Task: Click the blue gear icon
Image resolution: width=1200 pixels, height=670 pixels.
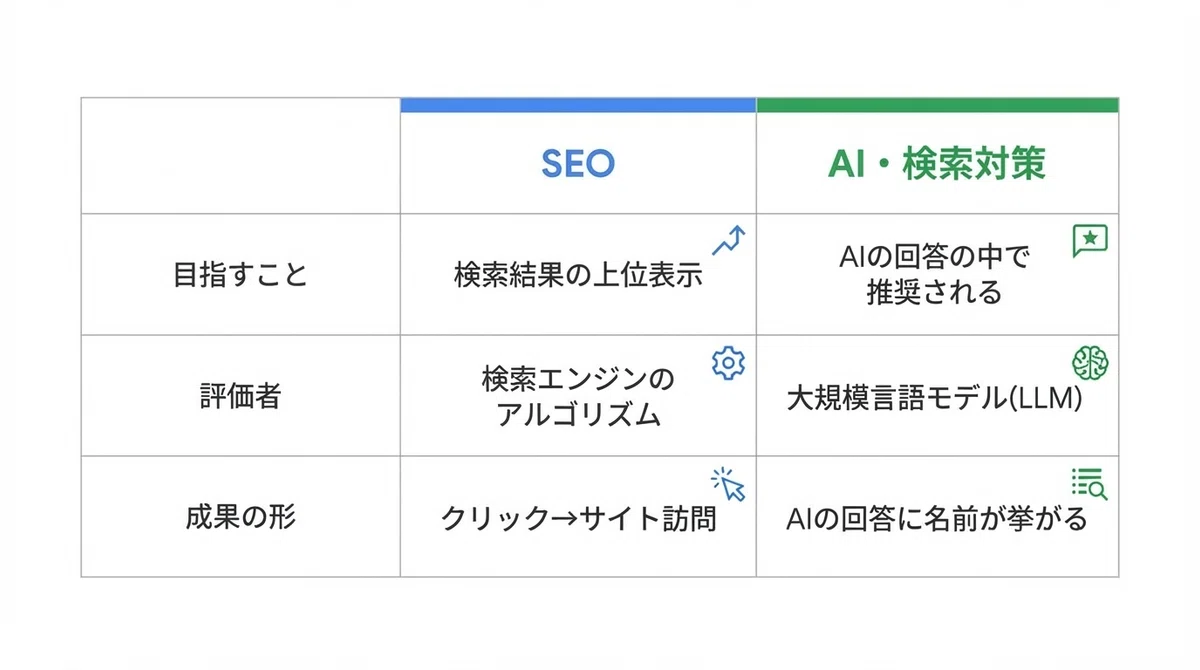Action: pos(728,363)
